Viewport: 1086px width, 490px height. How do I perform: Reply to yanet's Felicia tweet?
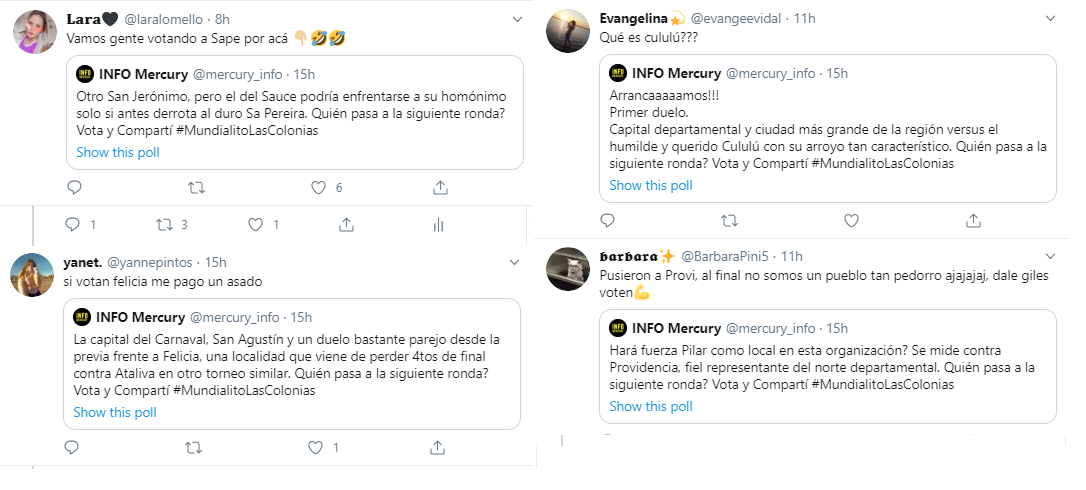click(x=72, y=447)
